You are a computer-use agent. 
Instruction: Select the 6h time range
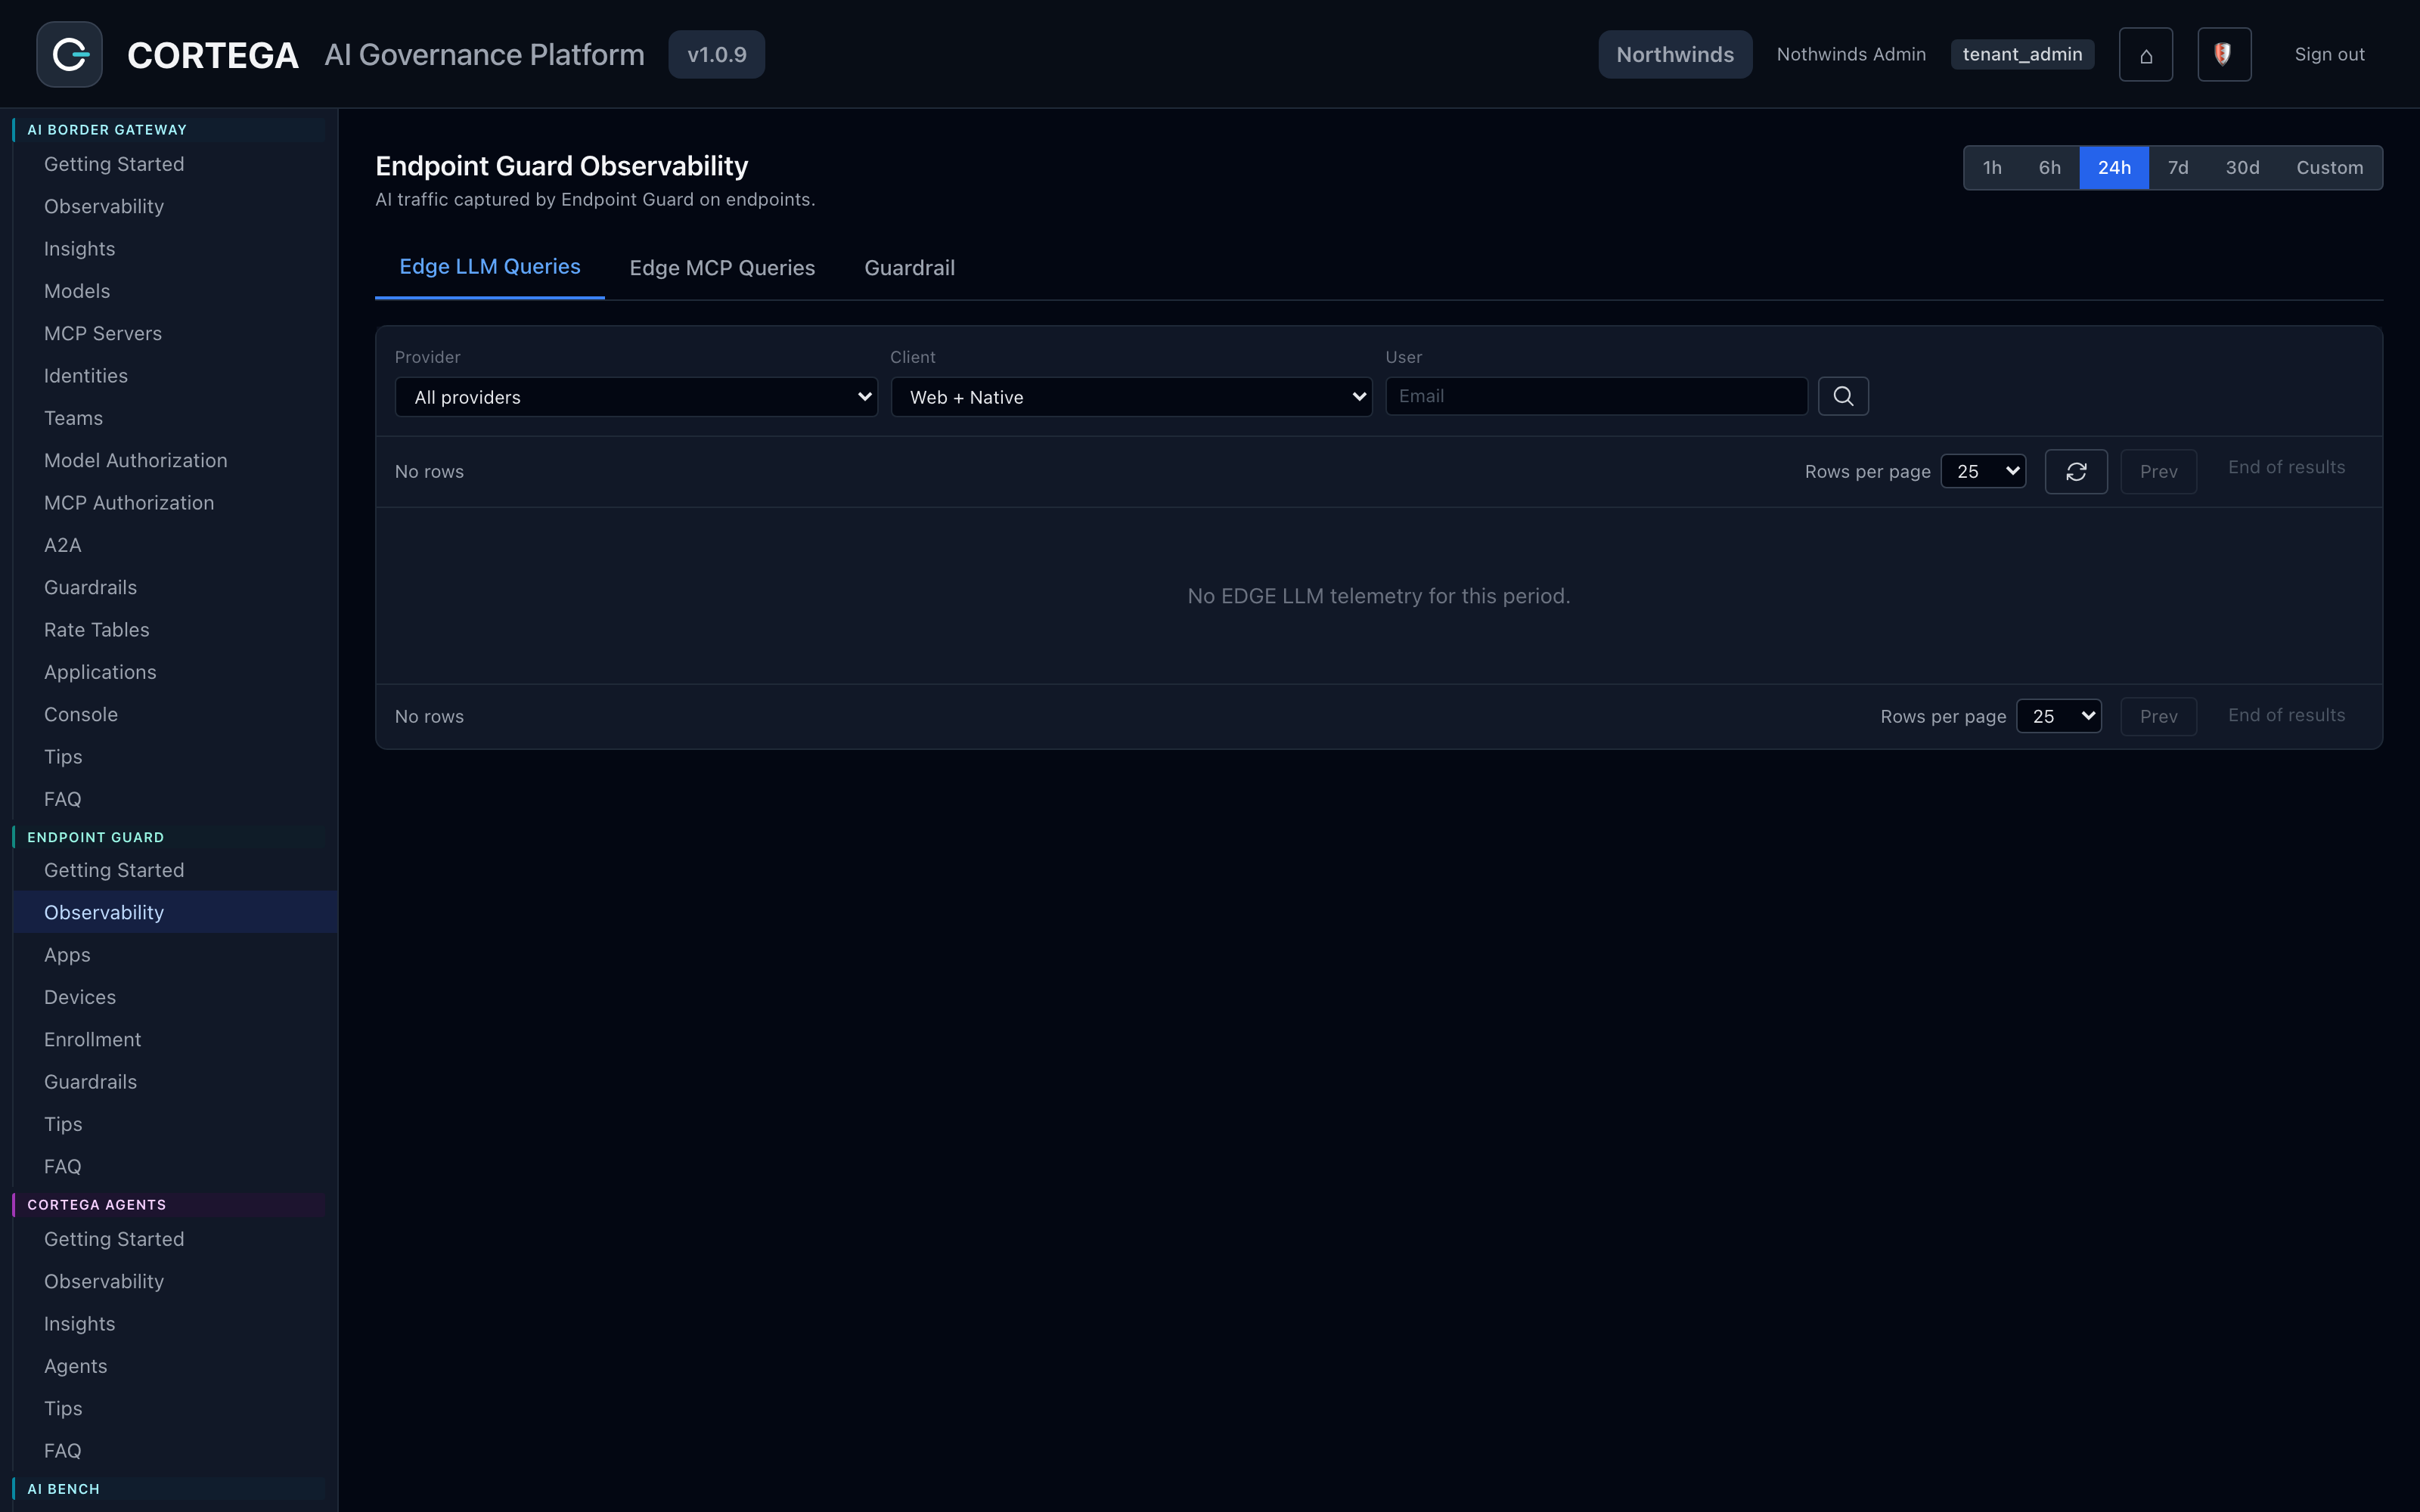click(2050, 167)
